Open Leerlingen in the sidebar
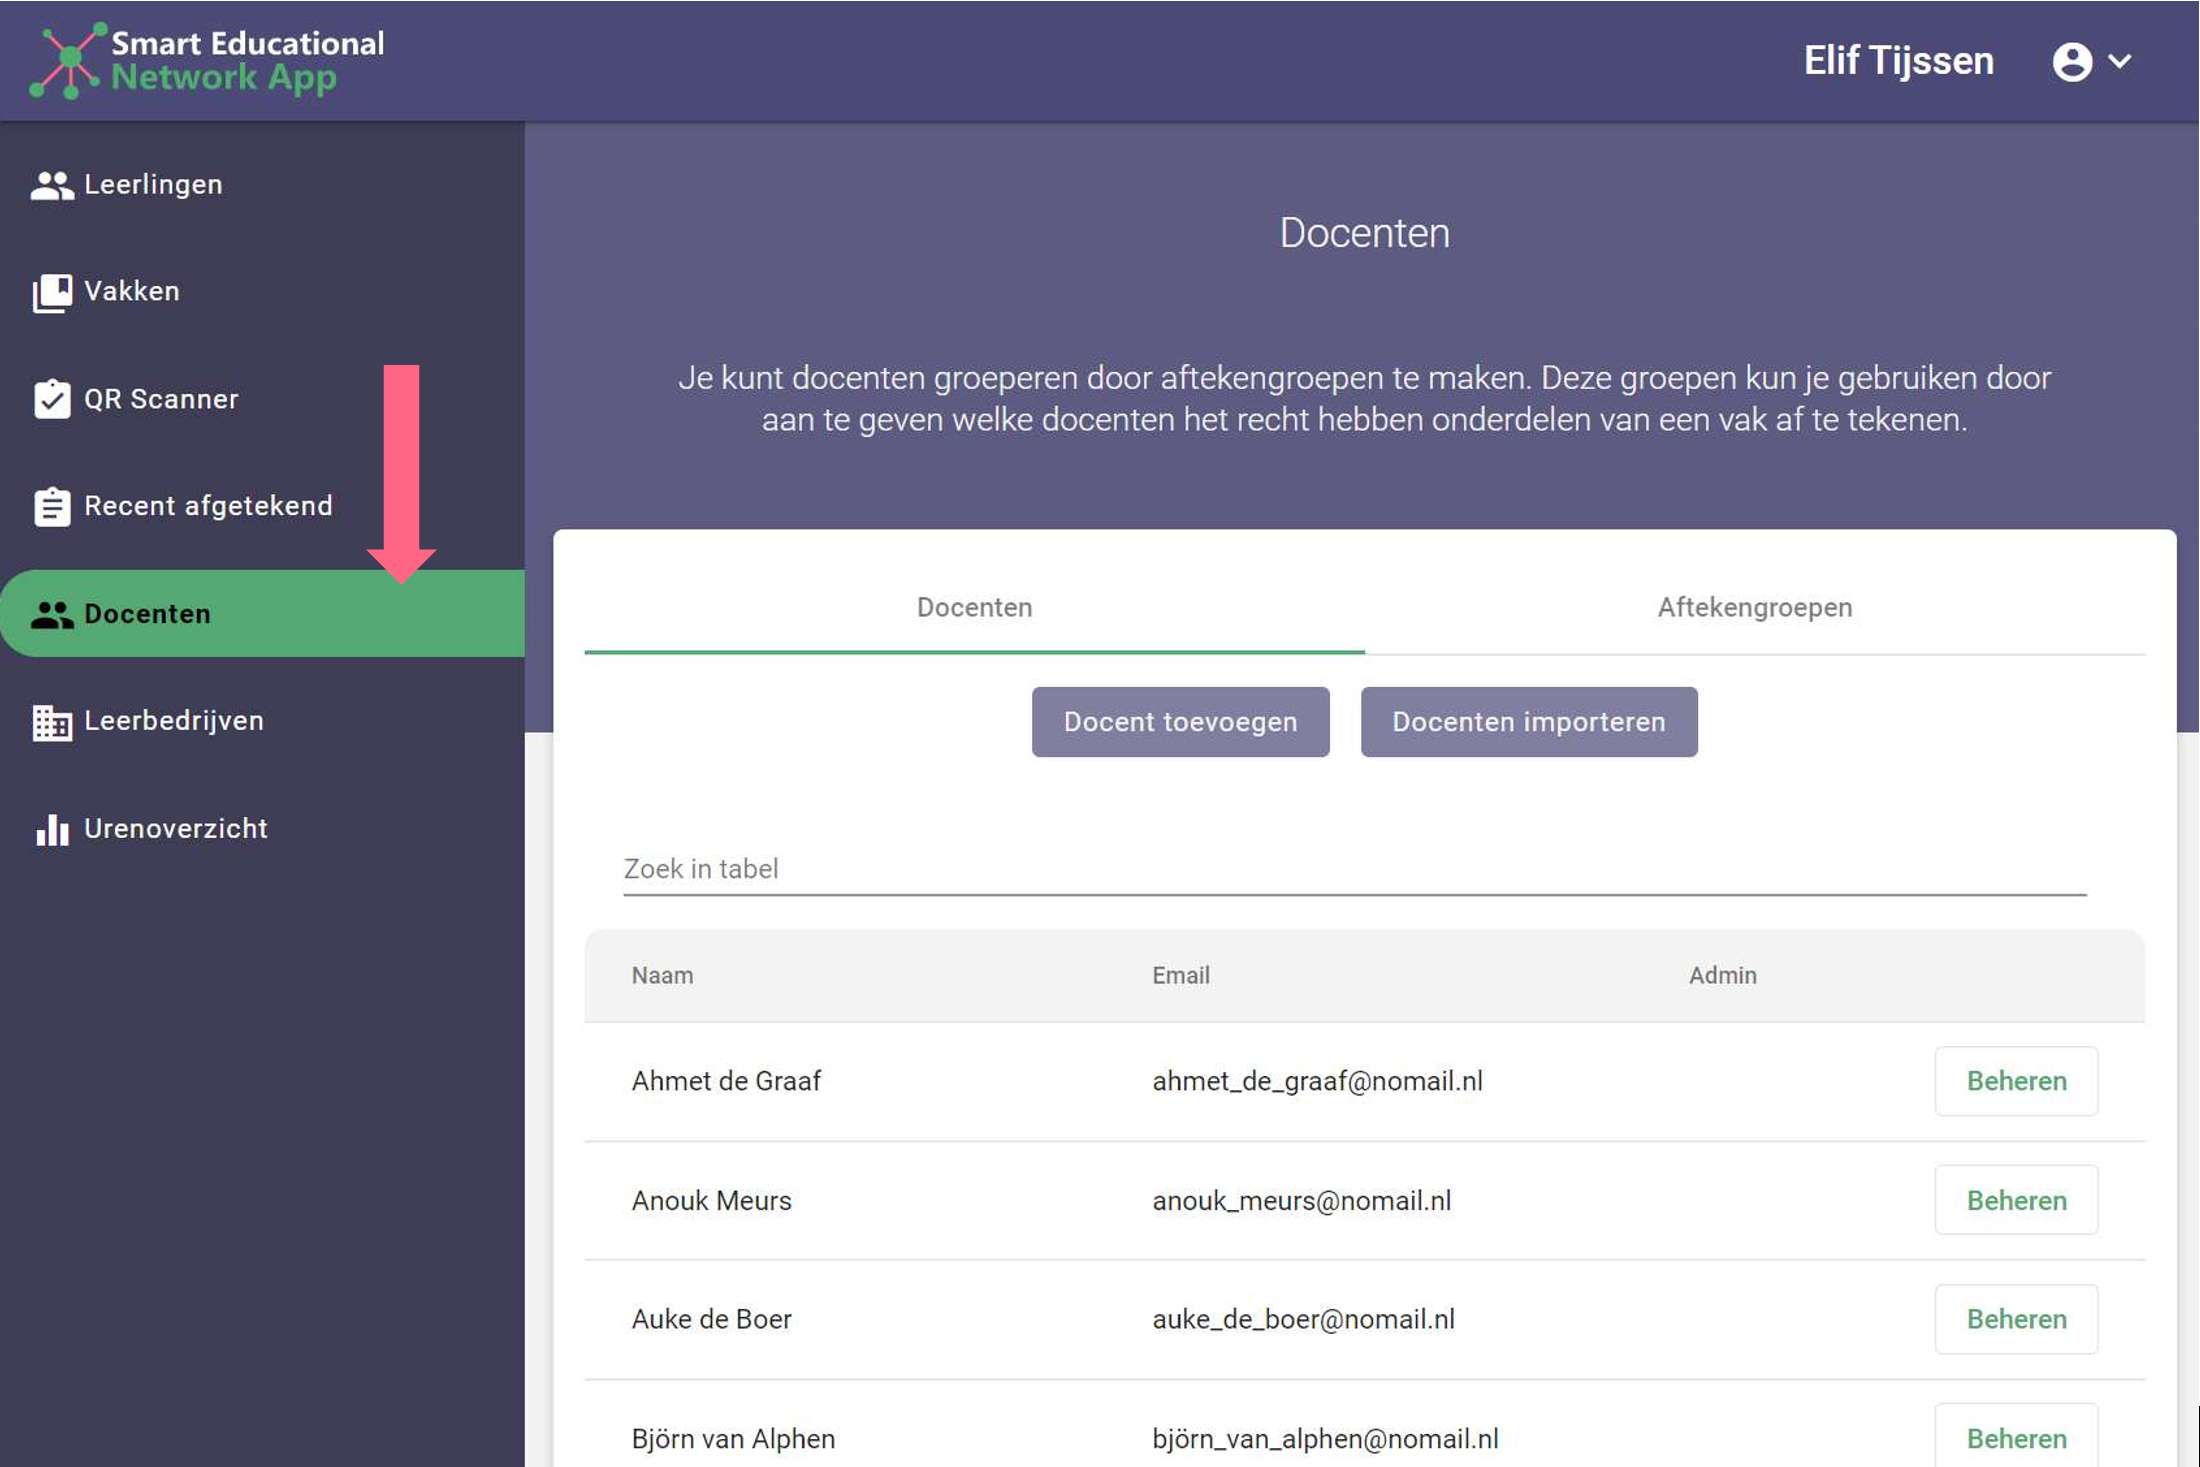Viewport: 2200px width, 1467px height. (x=262, y=185)
